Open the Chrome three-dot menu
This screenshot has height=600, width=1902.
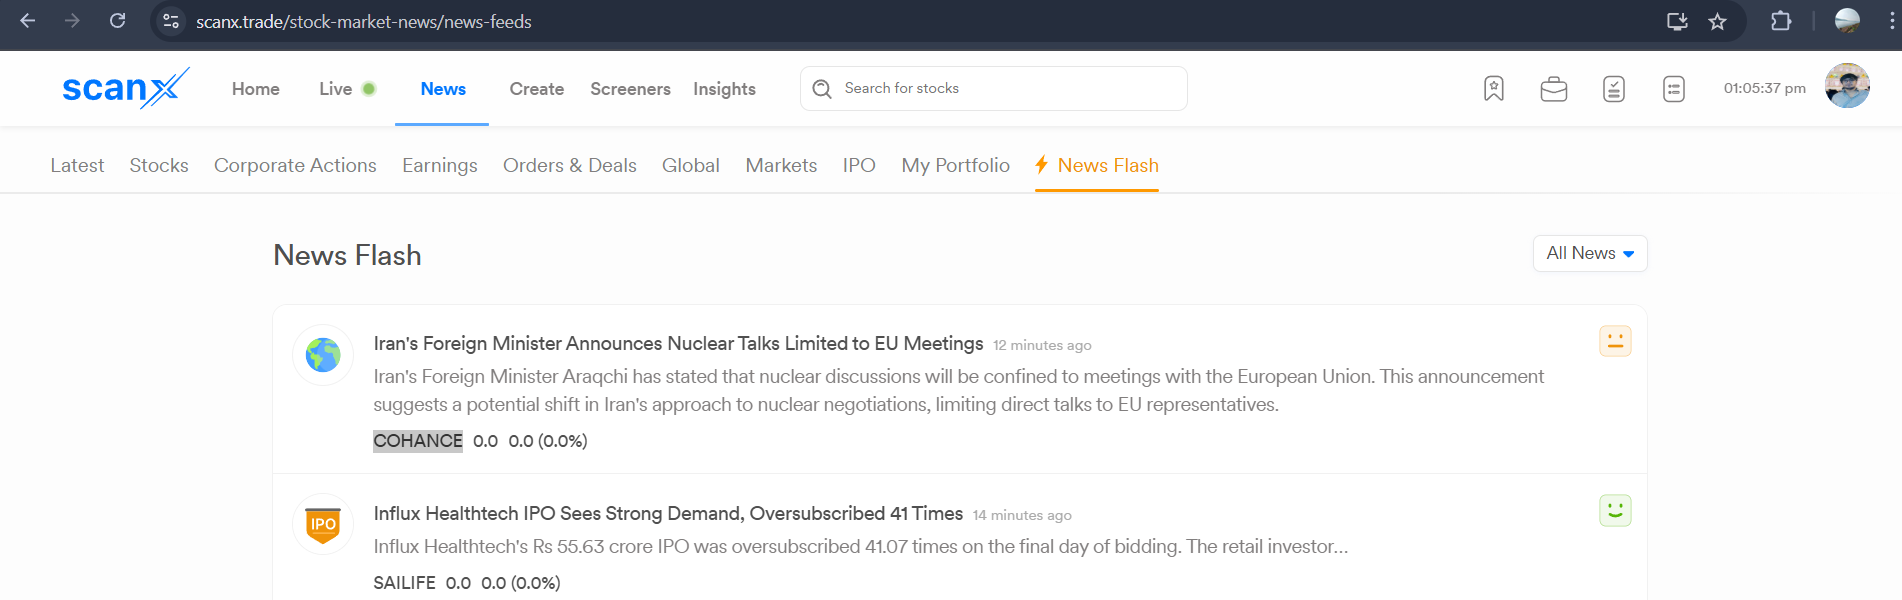pos(1892,21)
